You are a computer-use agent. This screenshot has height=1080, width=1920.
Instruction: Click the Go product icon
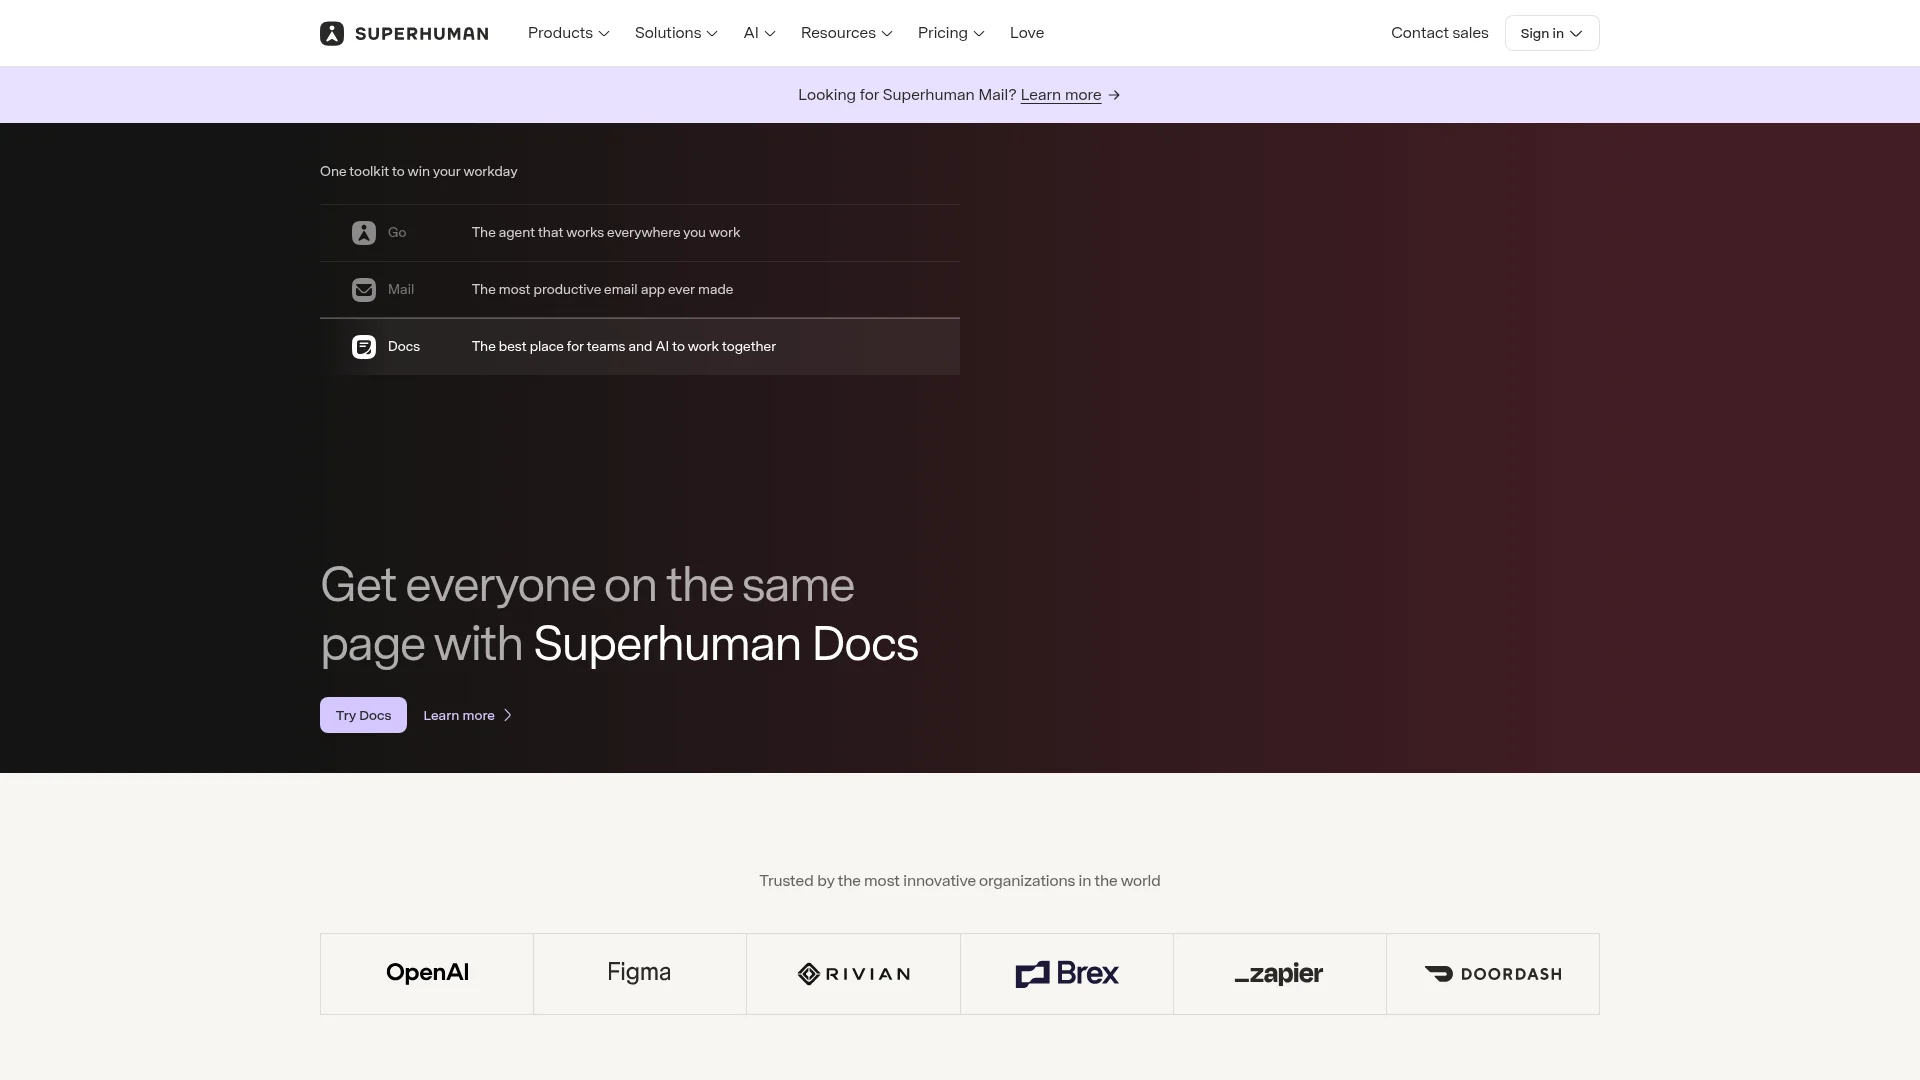click(x=364, y=233)
